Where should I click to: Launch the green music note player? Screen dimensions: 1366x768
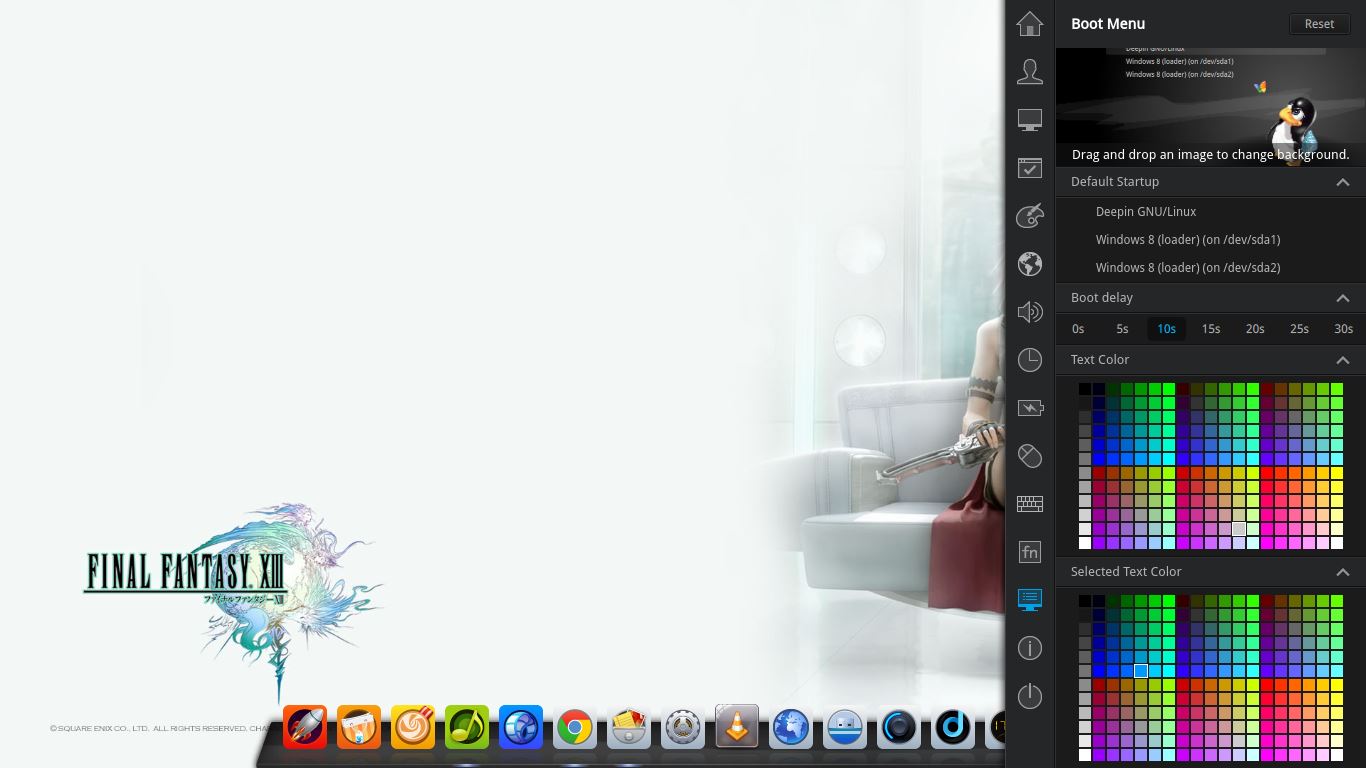click(x=467, y=727)
